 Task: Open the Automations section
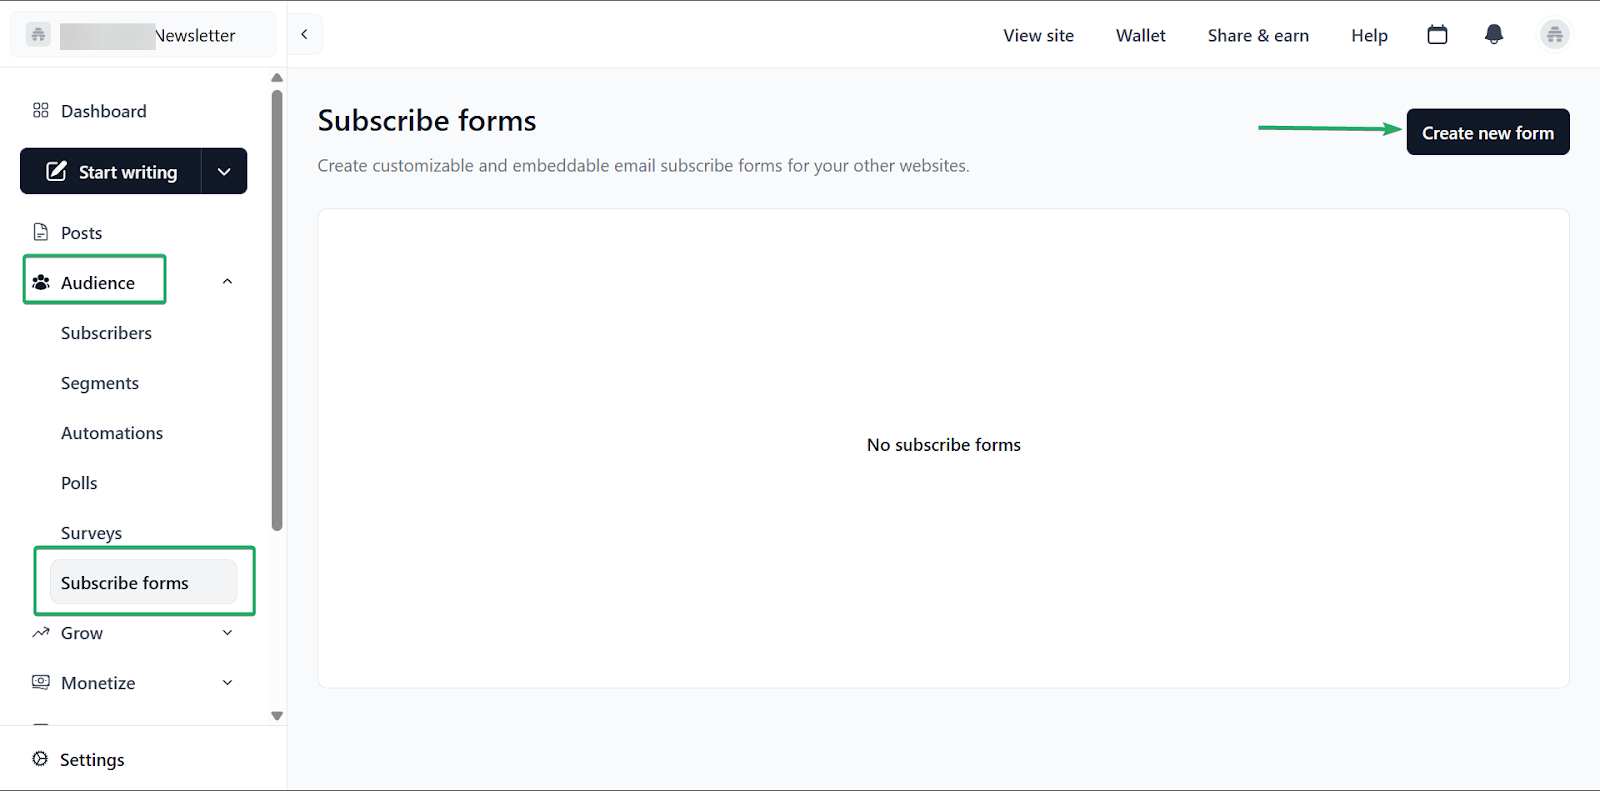click(x=111, y=432)
